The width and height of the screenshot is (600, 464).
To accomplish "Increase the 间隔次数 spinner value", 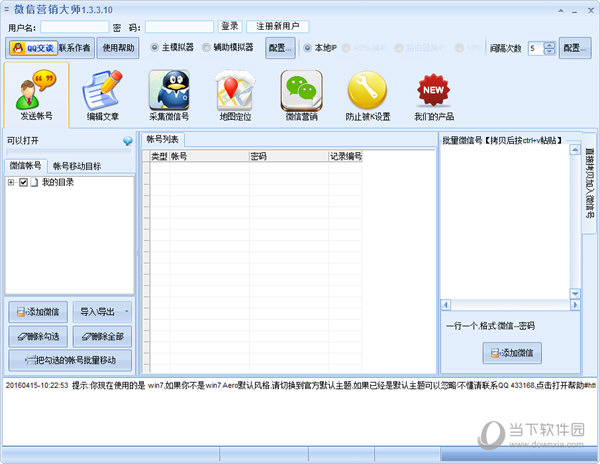I will coord(549,44).
